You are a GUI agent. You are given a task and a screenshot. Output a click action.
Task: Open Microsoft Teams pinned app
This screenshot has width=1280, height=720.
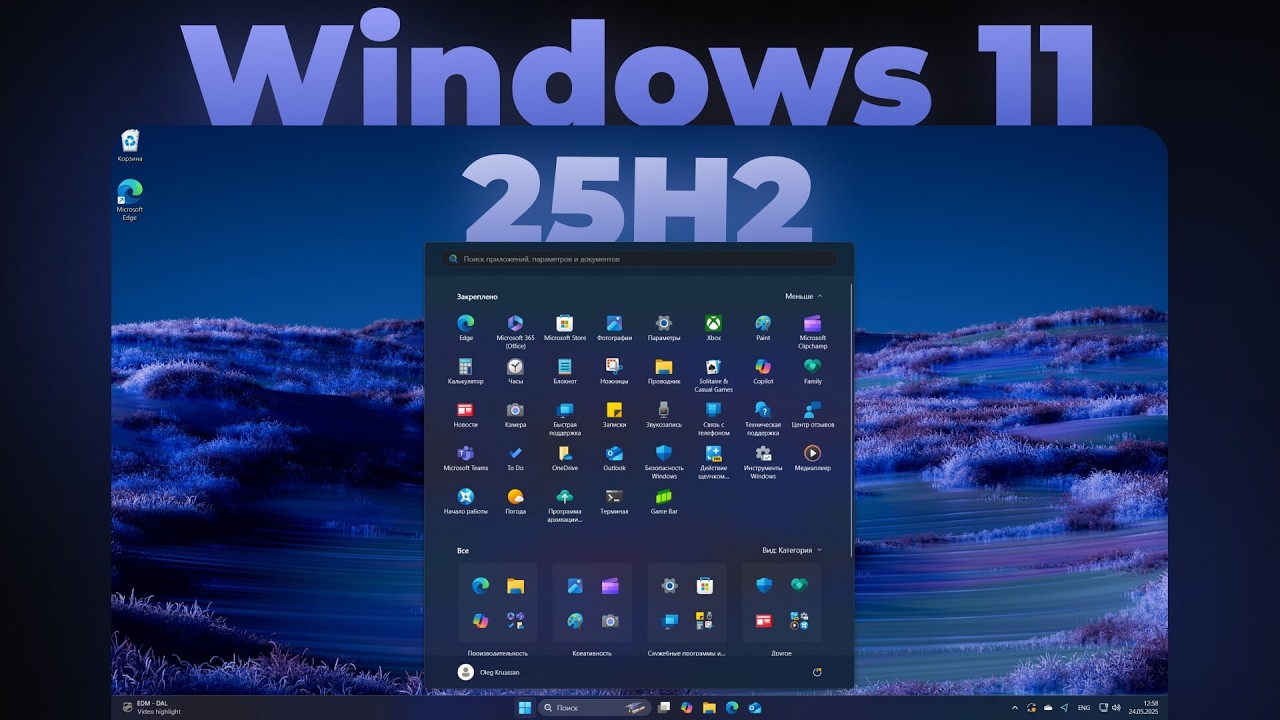tap(465, 458)
